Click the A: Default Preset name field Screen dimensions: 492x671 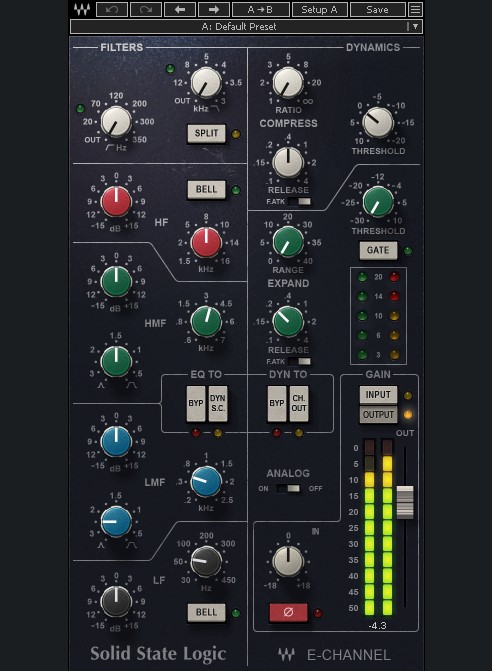tap(239, 27)
